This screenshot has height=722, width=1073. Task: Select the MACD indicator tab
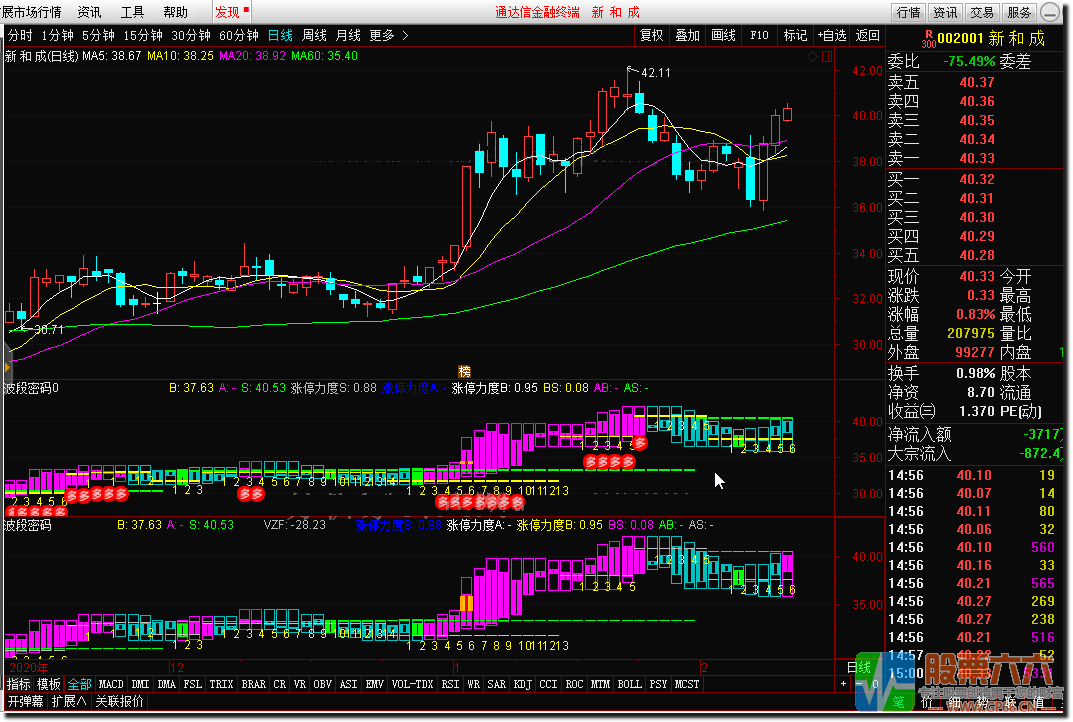pyautogui.click(x=111, y=684)
